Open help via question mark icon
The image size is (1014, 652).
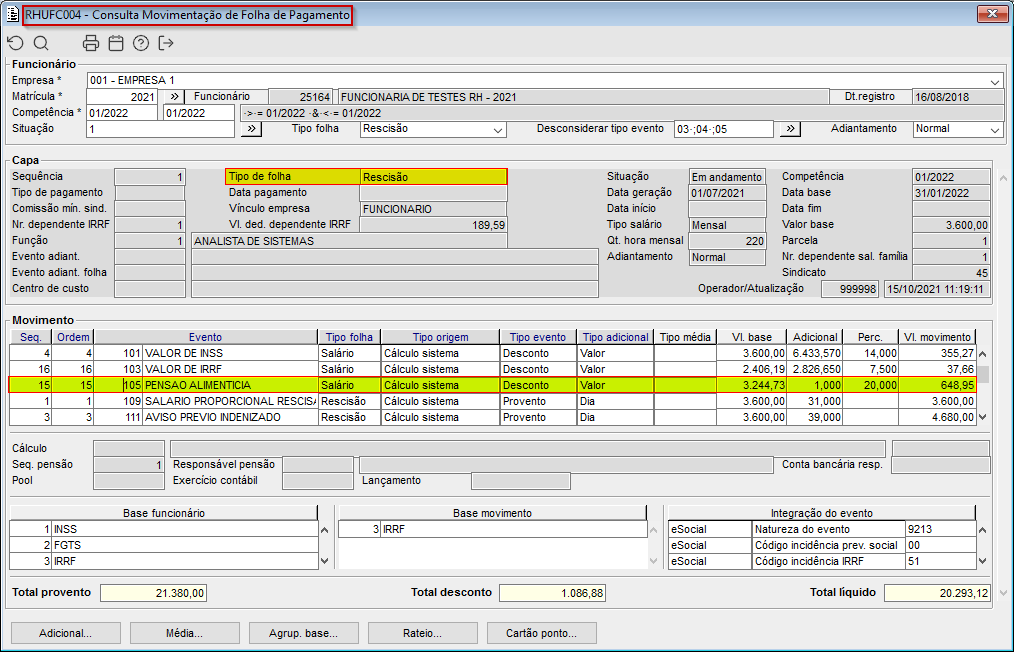(141, 43)
